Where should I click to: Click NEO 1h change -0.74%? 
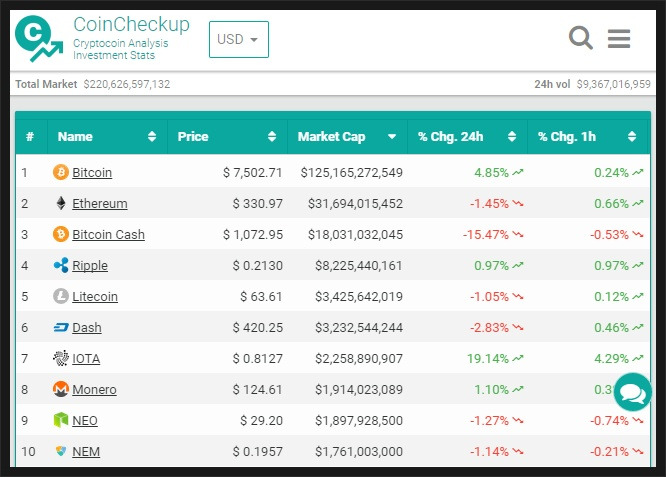[609, 421]
